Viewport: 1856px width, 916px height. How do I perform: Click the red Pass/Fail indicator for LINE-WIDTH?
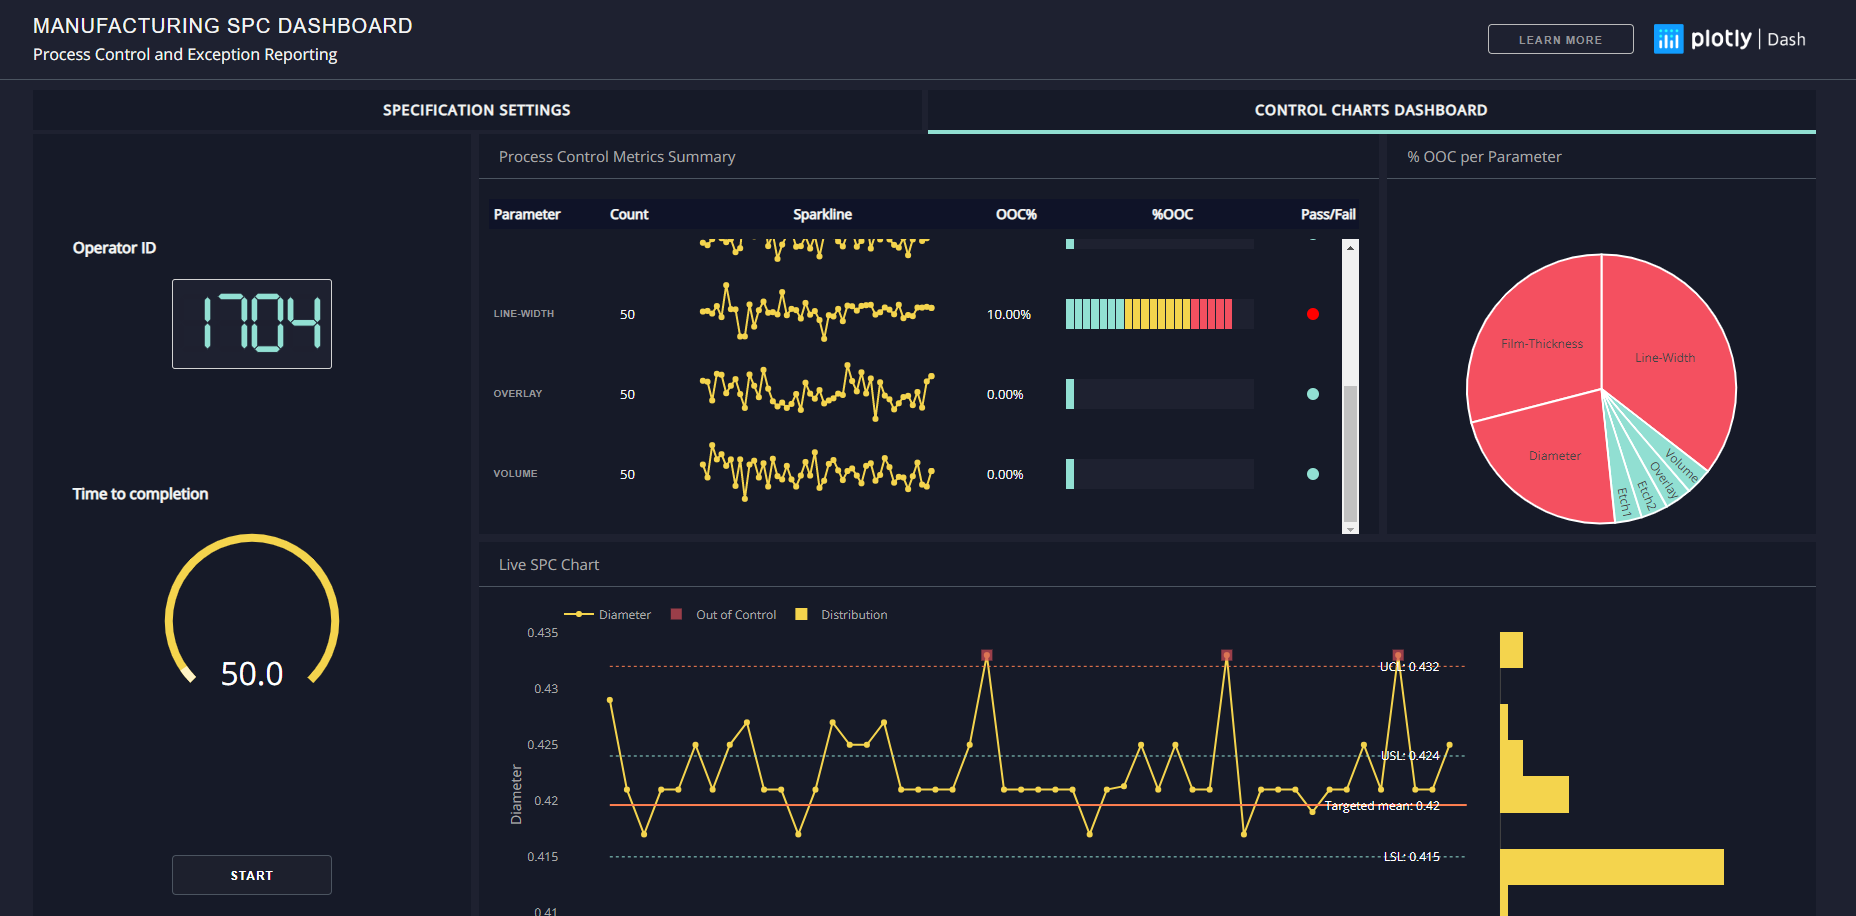pos(1312,313)
